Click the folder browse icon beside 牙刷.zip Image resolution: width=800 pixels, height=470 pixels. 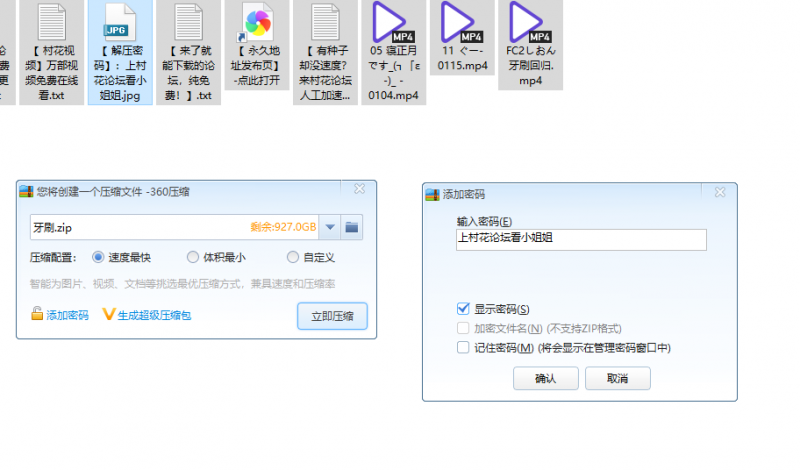click(352, 227)
